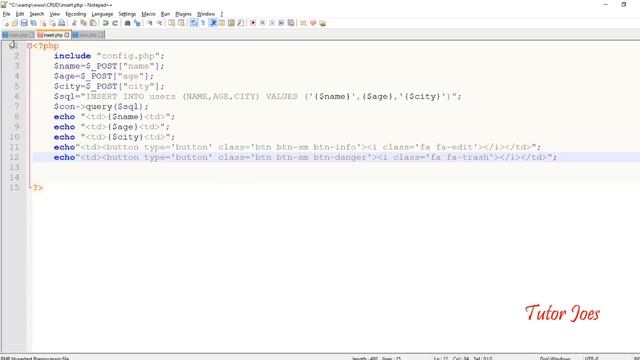Image resolution: width=640 pixels, height=360 pixels.
Task: Toggle the Function List icon
Action: pyautogui.click(x=240, y=23)
